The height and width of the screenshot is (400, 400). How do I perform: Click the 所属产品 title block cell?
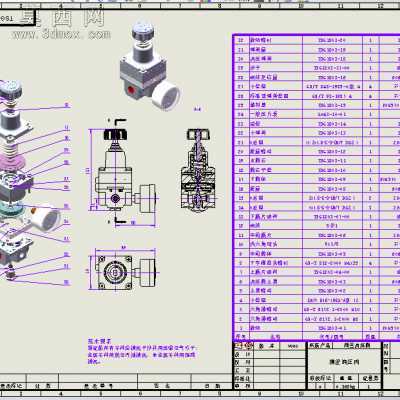coord(320,346)
